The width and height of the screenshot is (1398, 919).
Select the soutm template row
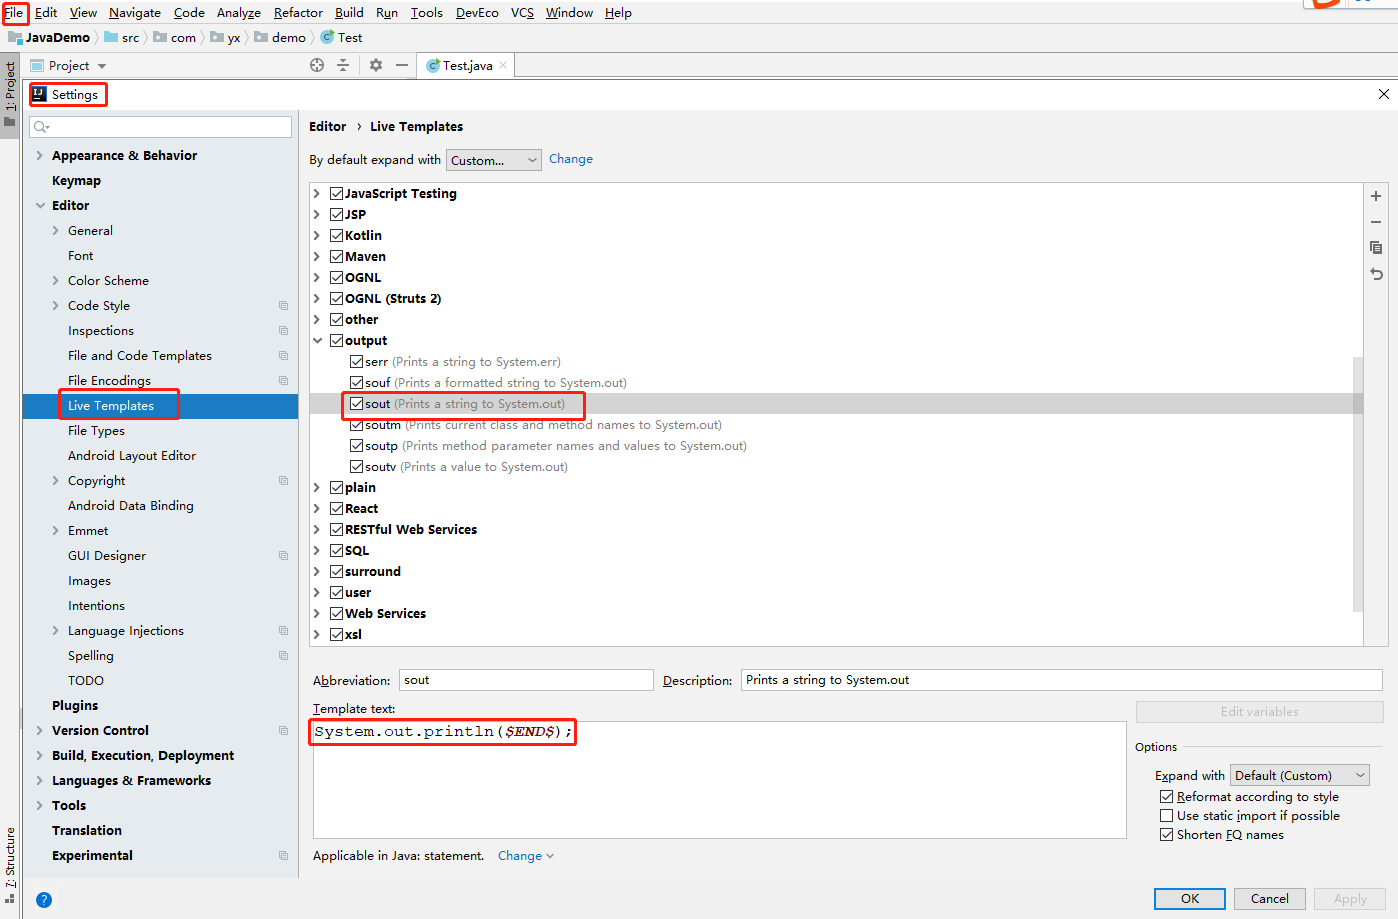(x=837, y=425)
